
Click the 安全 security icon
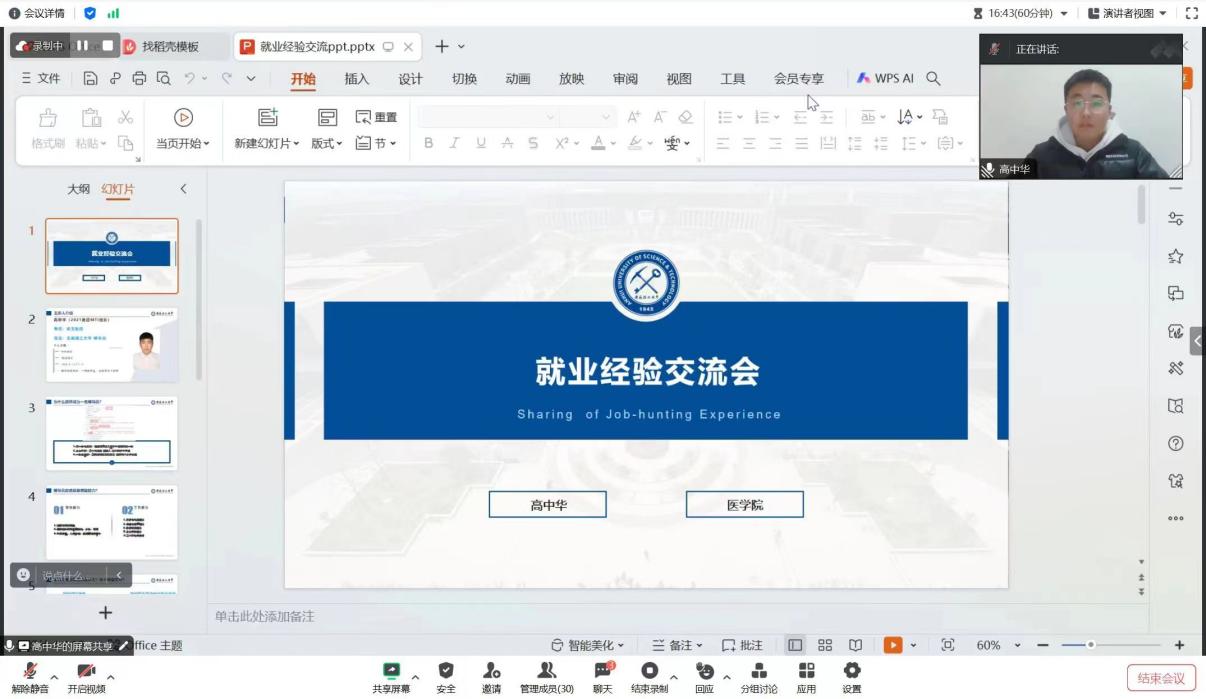click(x=446, y=671)
